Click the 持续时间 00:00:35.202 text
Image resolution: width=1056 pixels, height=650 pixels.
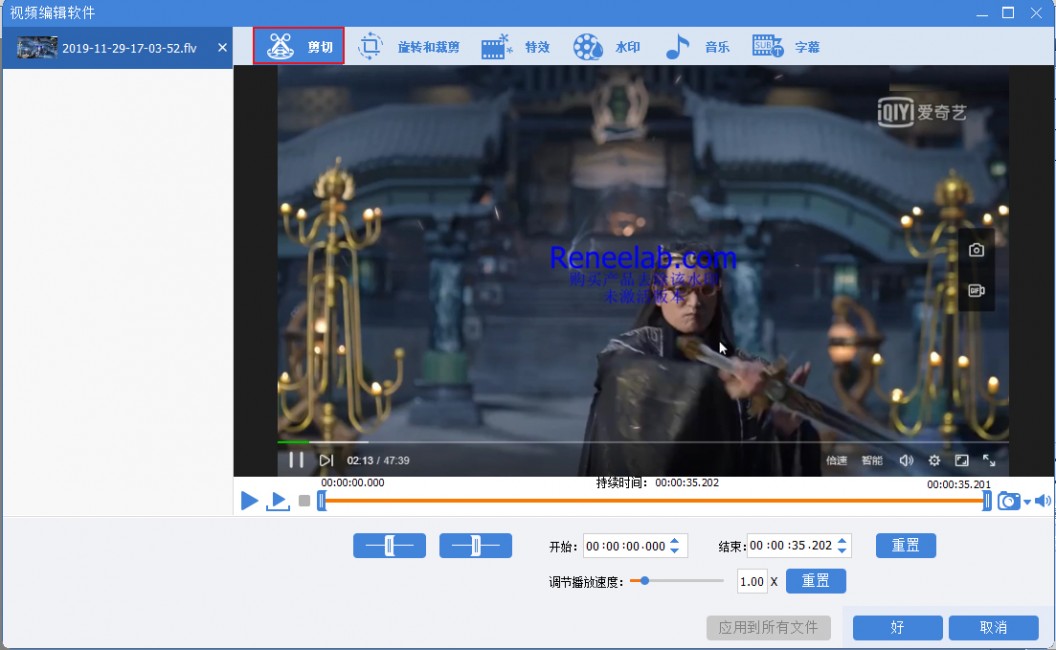[x=657, y=483]
